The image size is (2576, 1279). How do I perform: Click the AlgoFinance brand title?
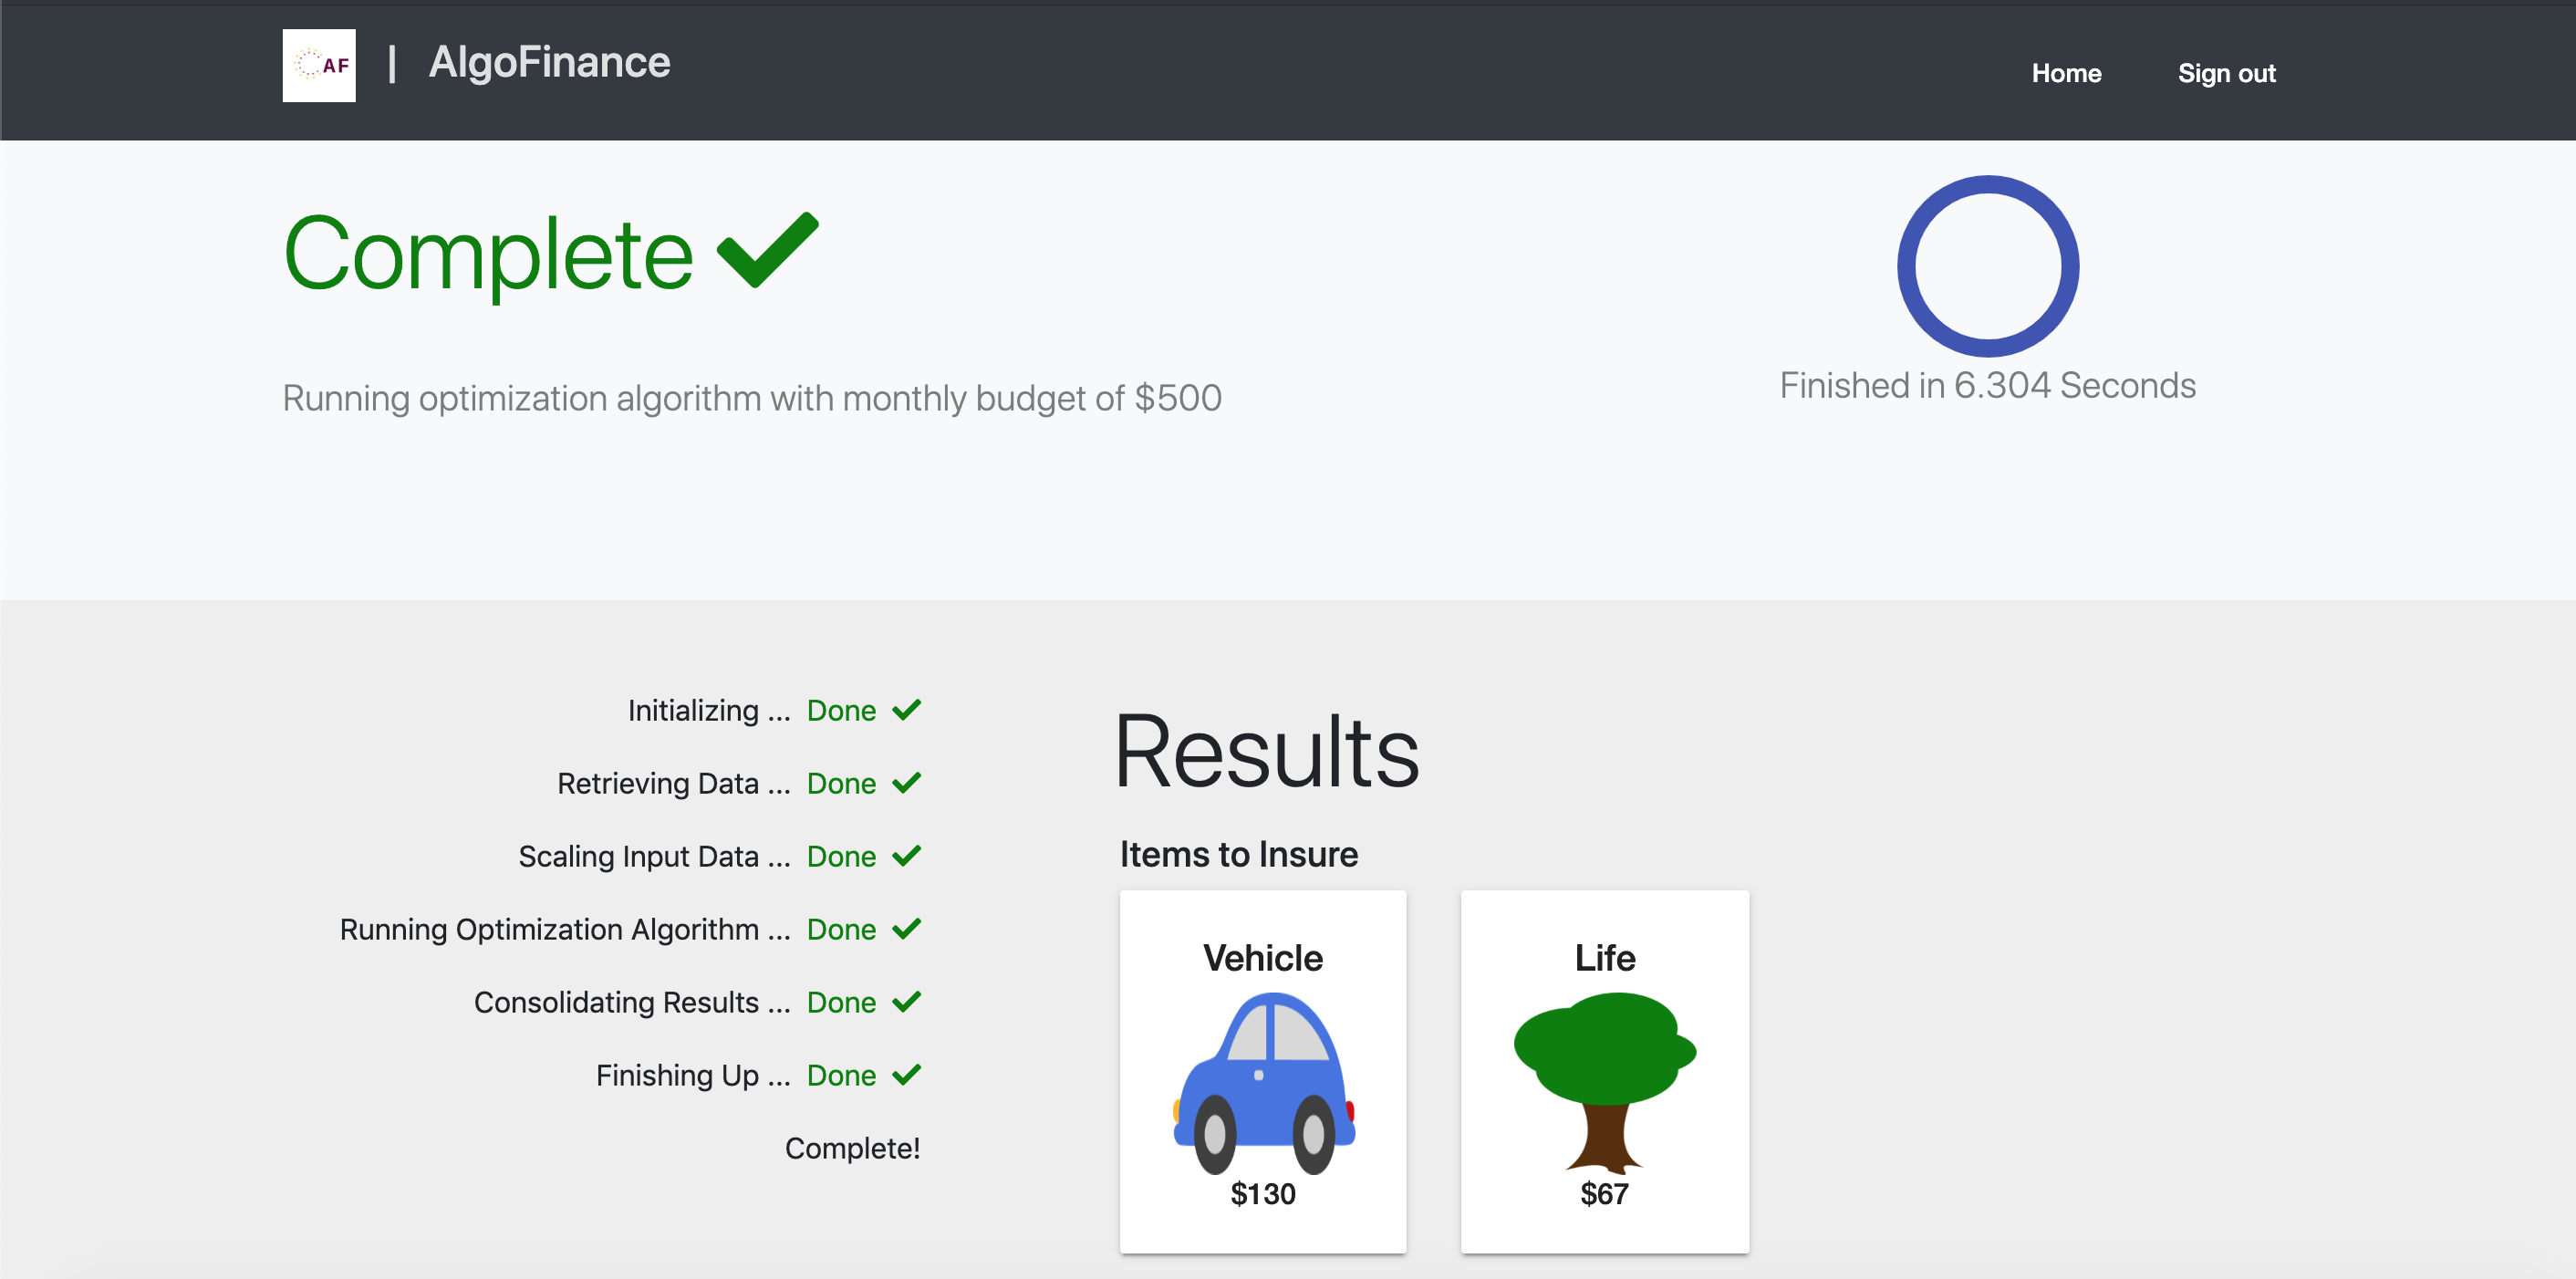[x=549, y=63]
